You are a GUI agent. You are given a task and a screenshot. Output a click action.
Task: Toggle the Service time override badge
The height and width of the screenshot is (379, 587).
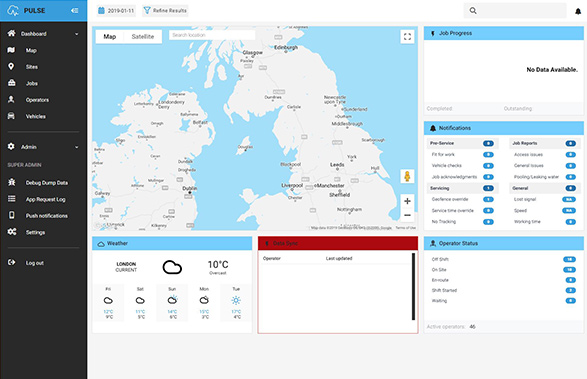click(488, 211)
